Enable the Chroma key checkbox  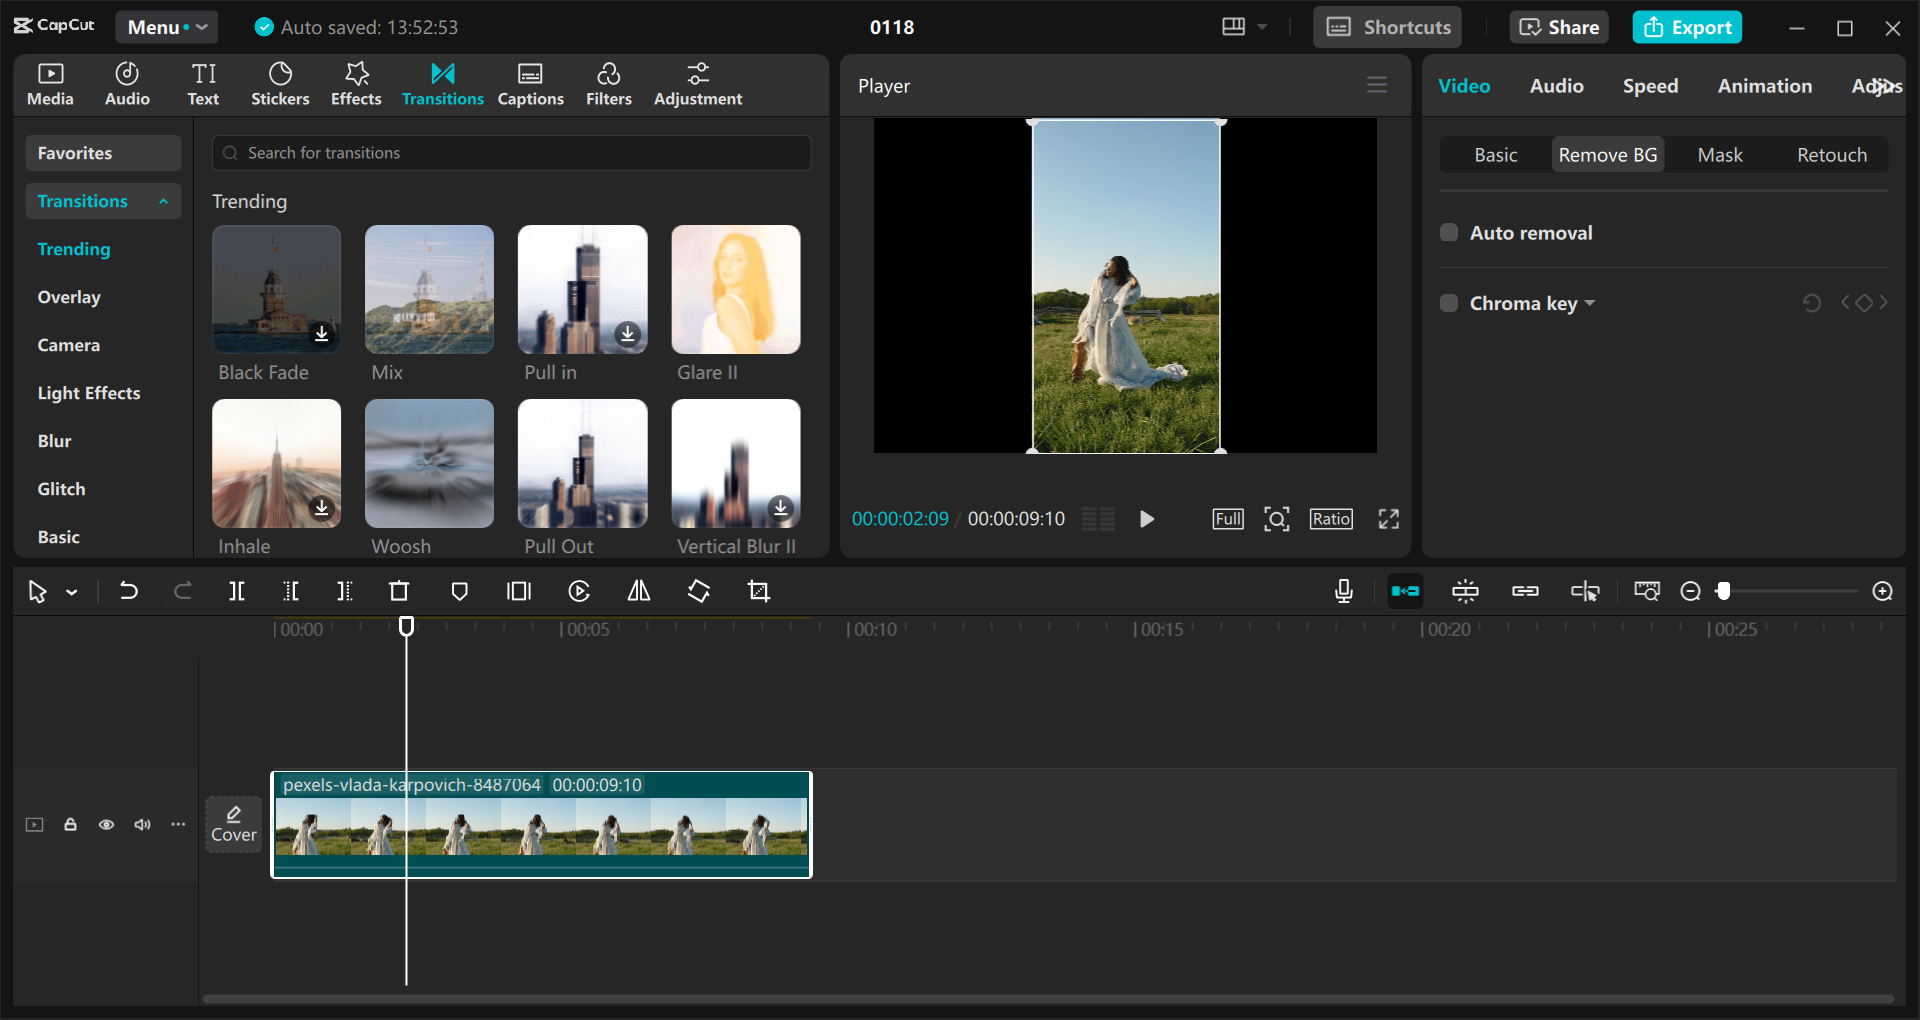[x=1449, y=303]
